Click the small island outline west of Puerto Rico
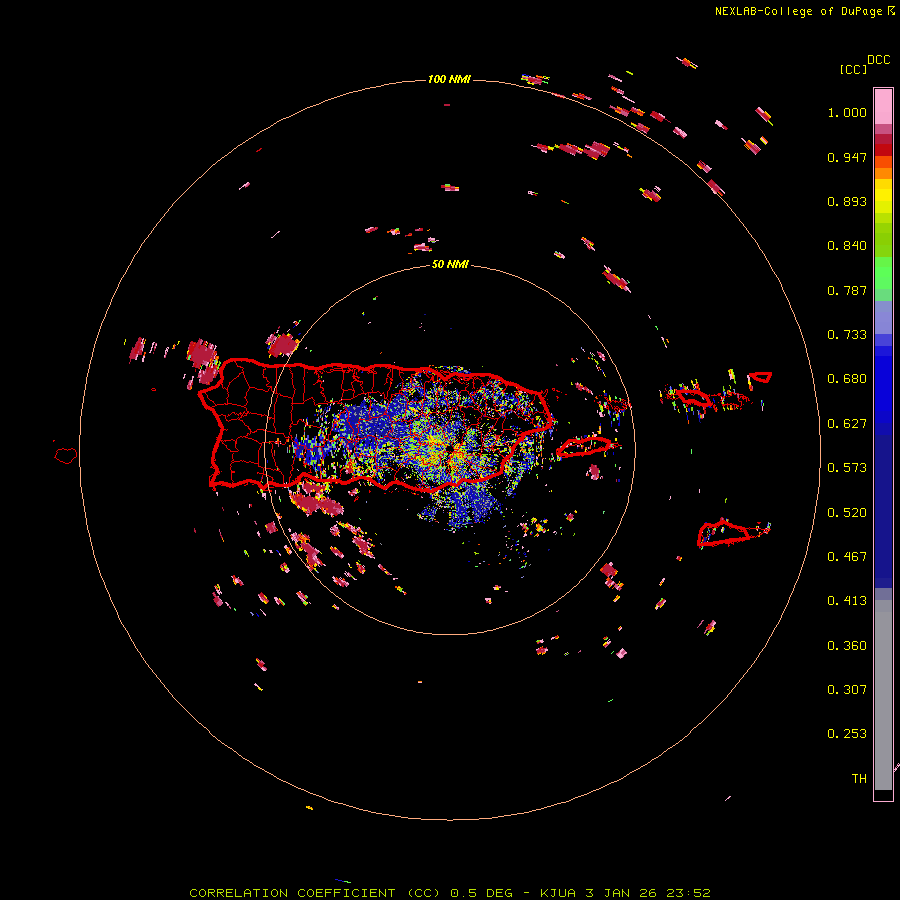This screenshot has height=900, width=900. point(66,456)
